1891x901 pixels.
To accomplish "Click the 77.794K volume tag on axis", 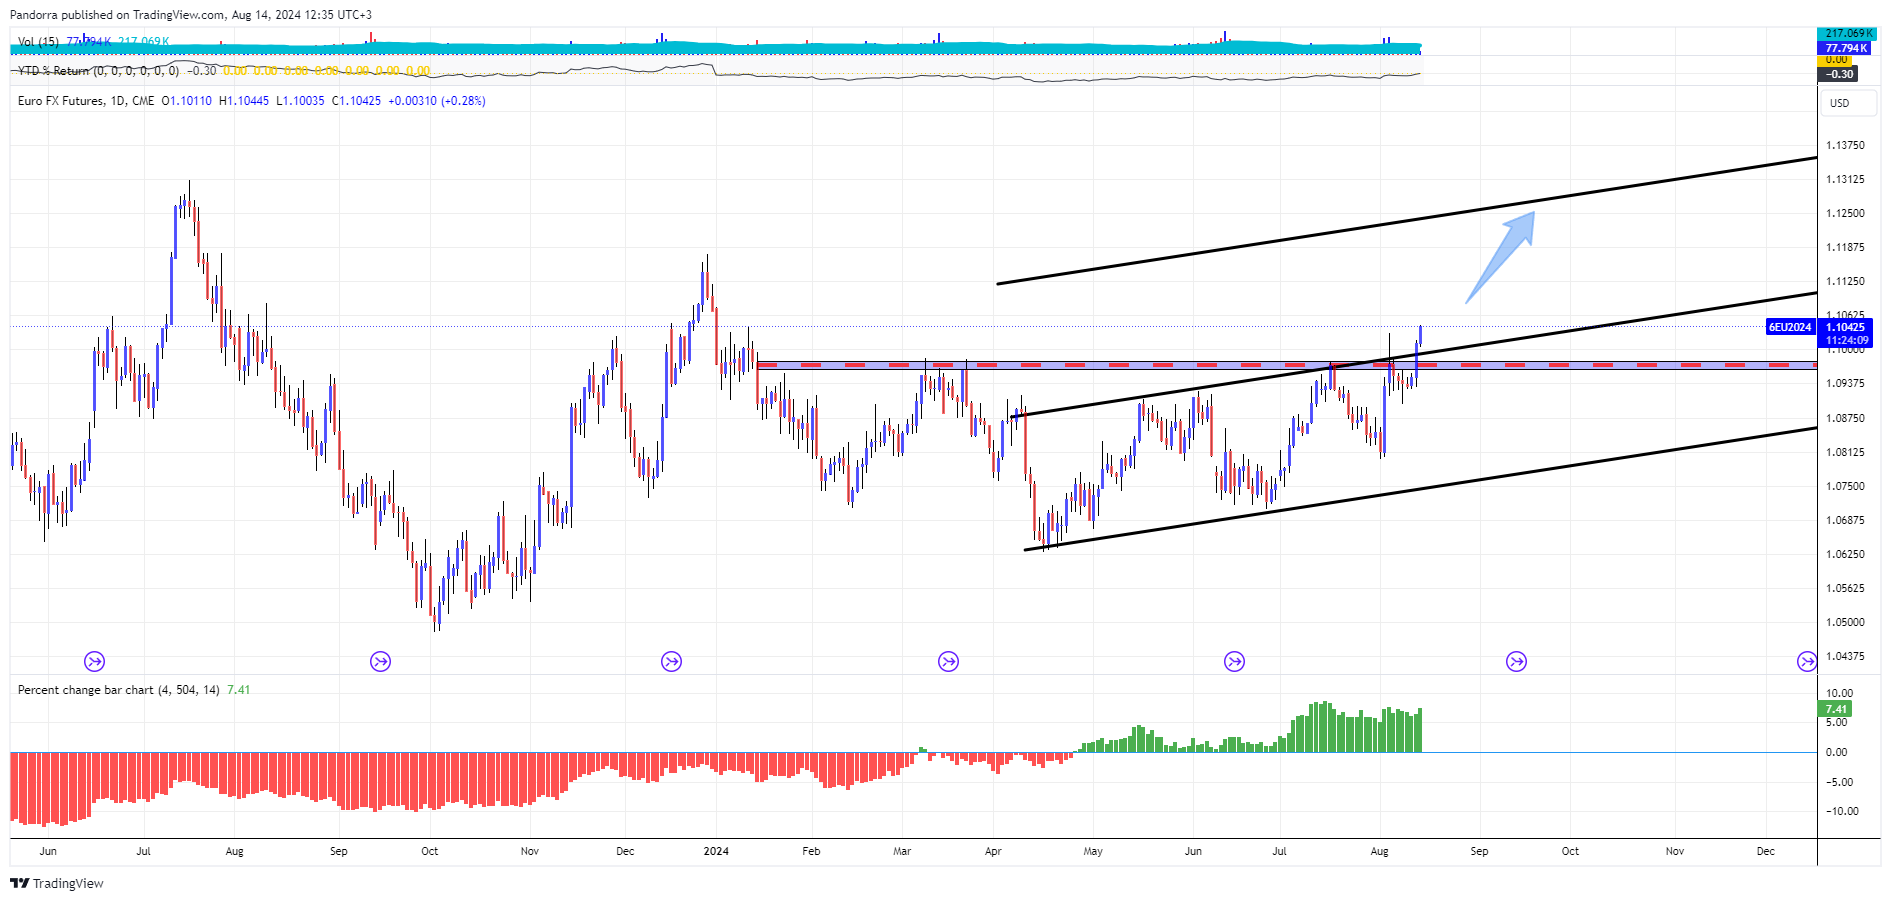I will [x=1846, y=48].
